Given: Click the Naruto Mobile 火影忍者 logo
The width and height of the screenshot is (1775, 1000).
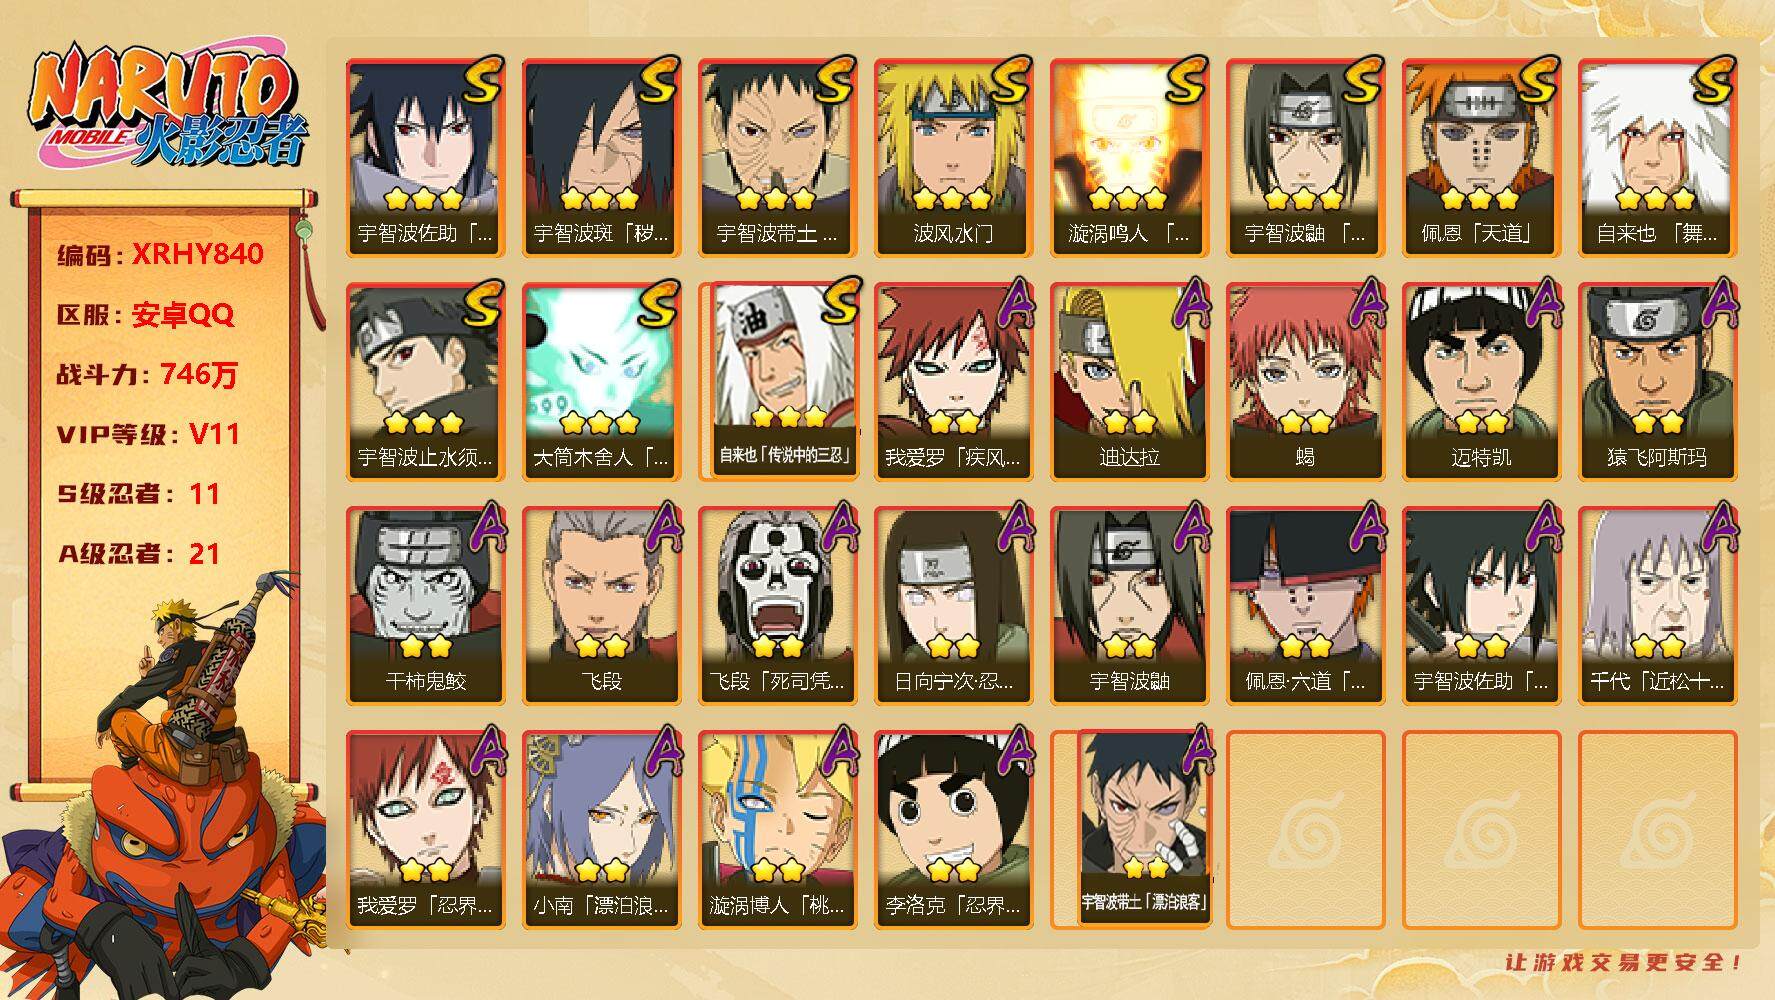Looking at the screenshot, I should (167, 108).
